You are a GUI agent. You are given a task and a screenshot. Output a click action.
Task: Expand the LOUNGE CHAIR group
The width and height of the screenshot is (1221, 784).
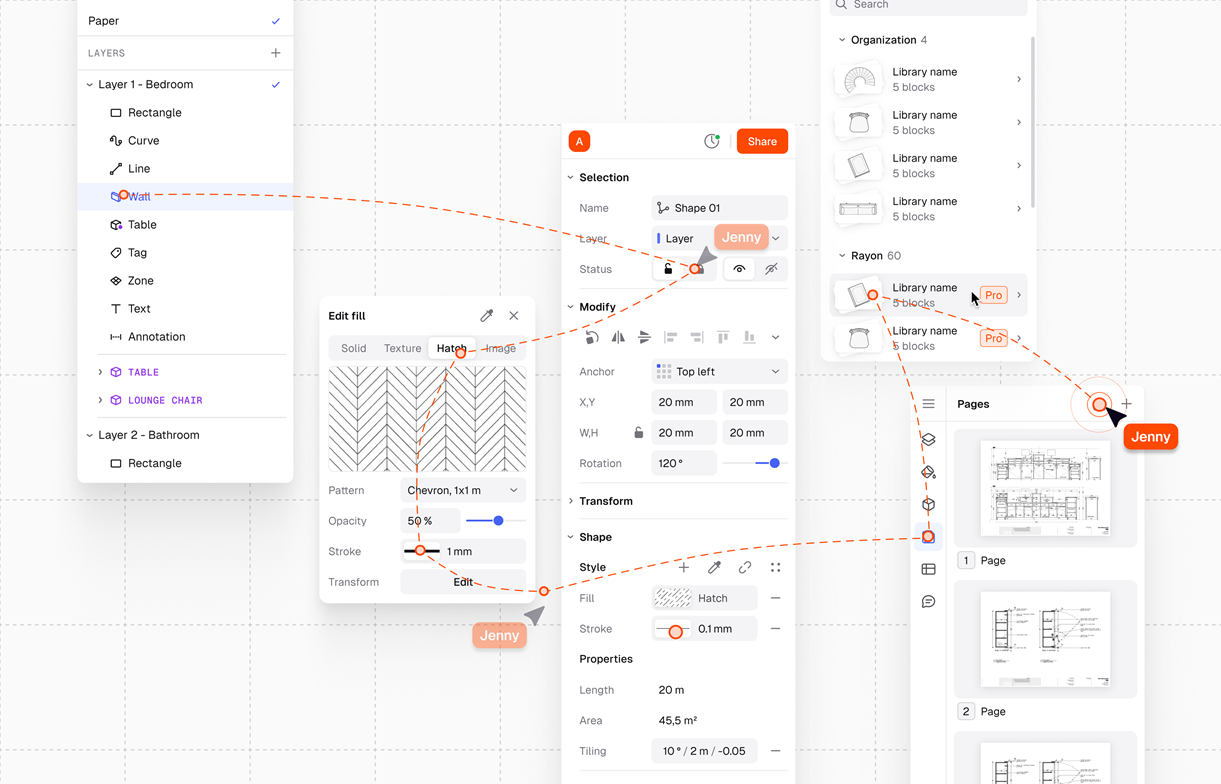(100, 400)
